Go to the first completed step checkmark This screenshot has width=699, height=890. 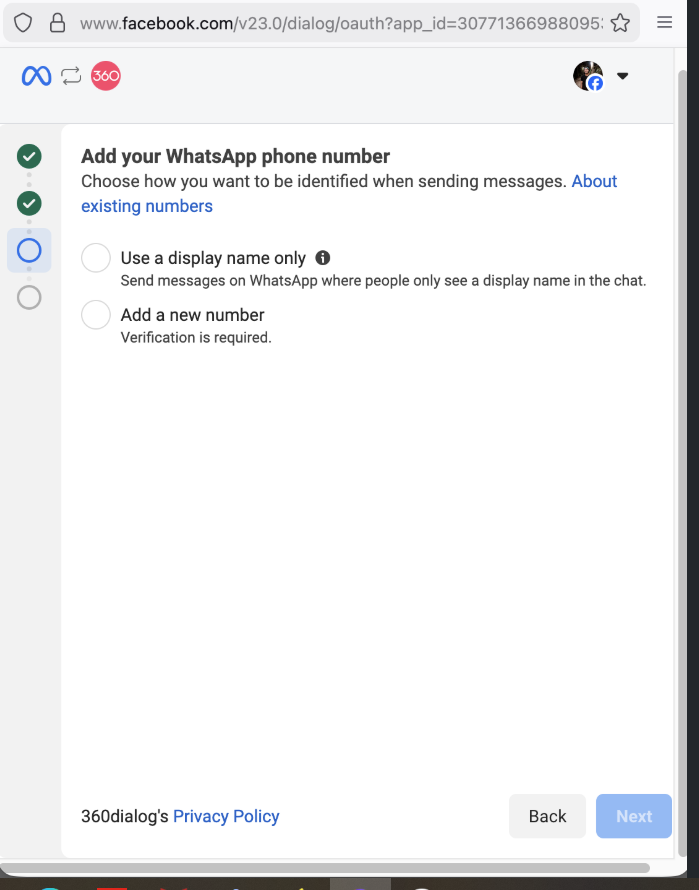(29, 156)
